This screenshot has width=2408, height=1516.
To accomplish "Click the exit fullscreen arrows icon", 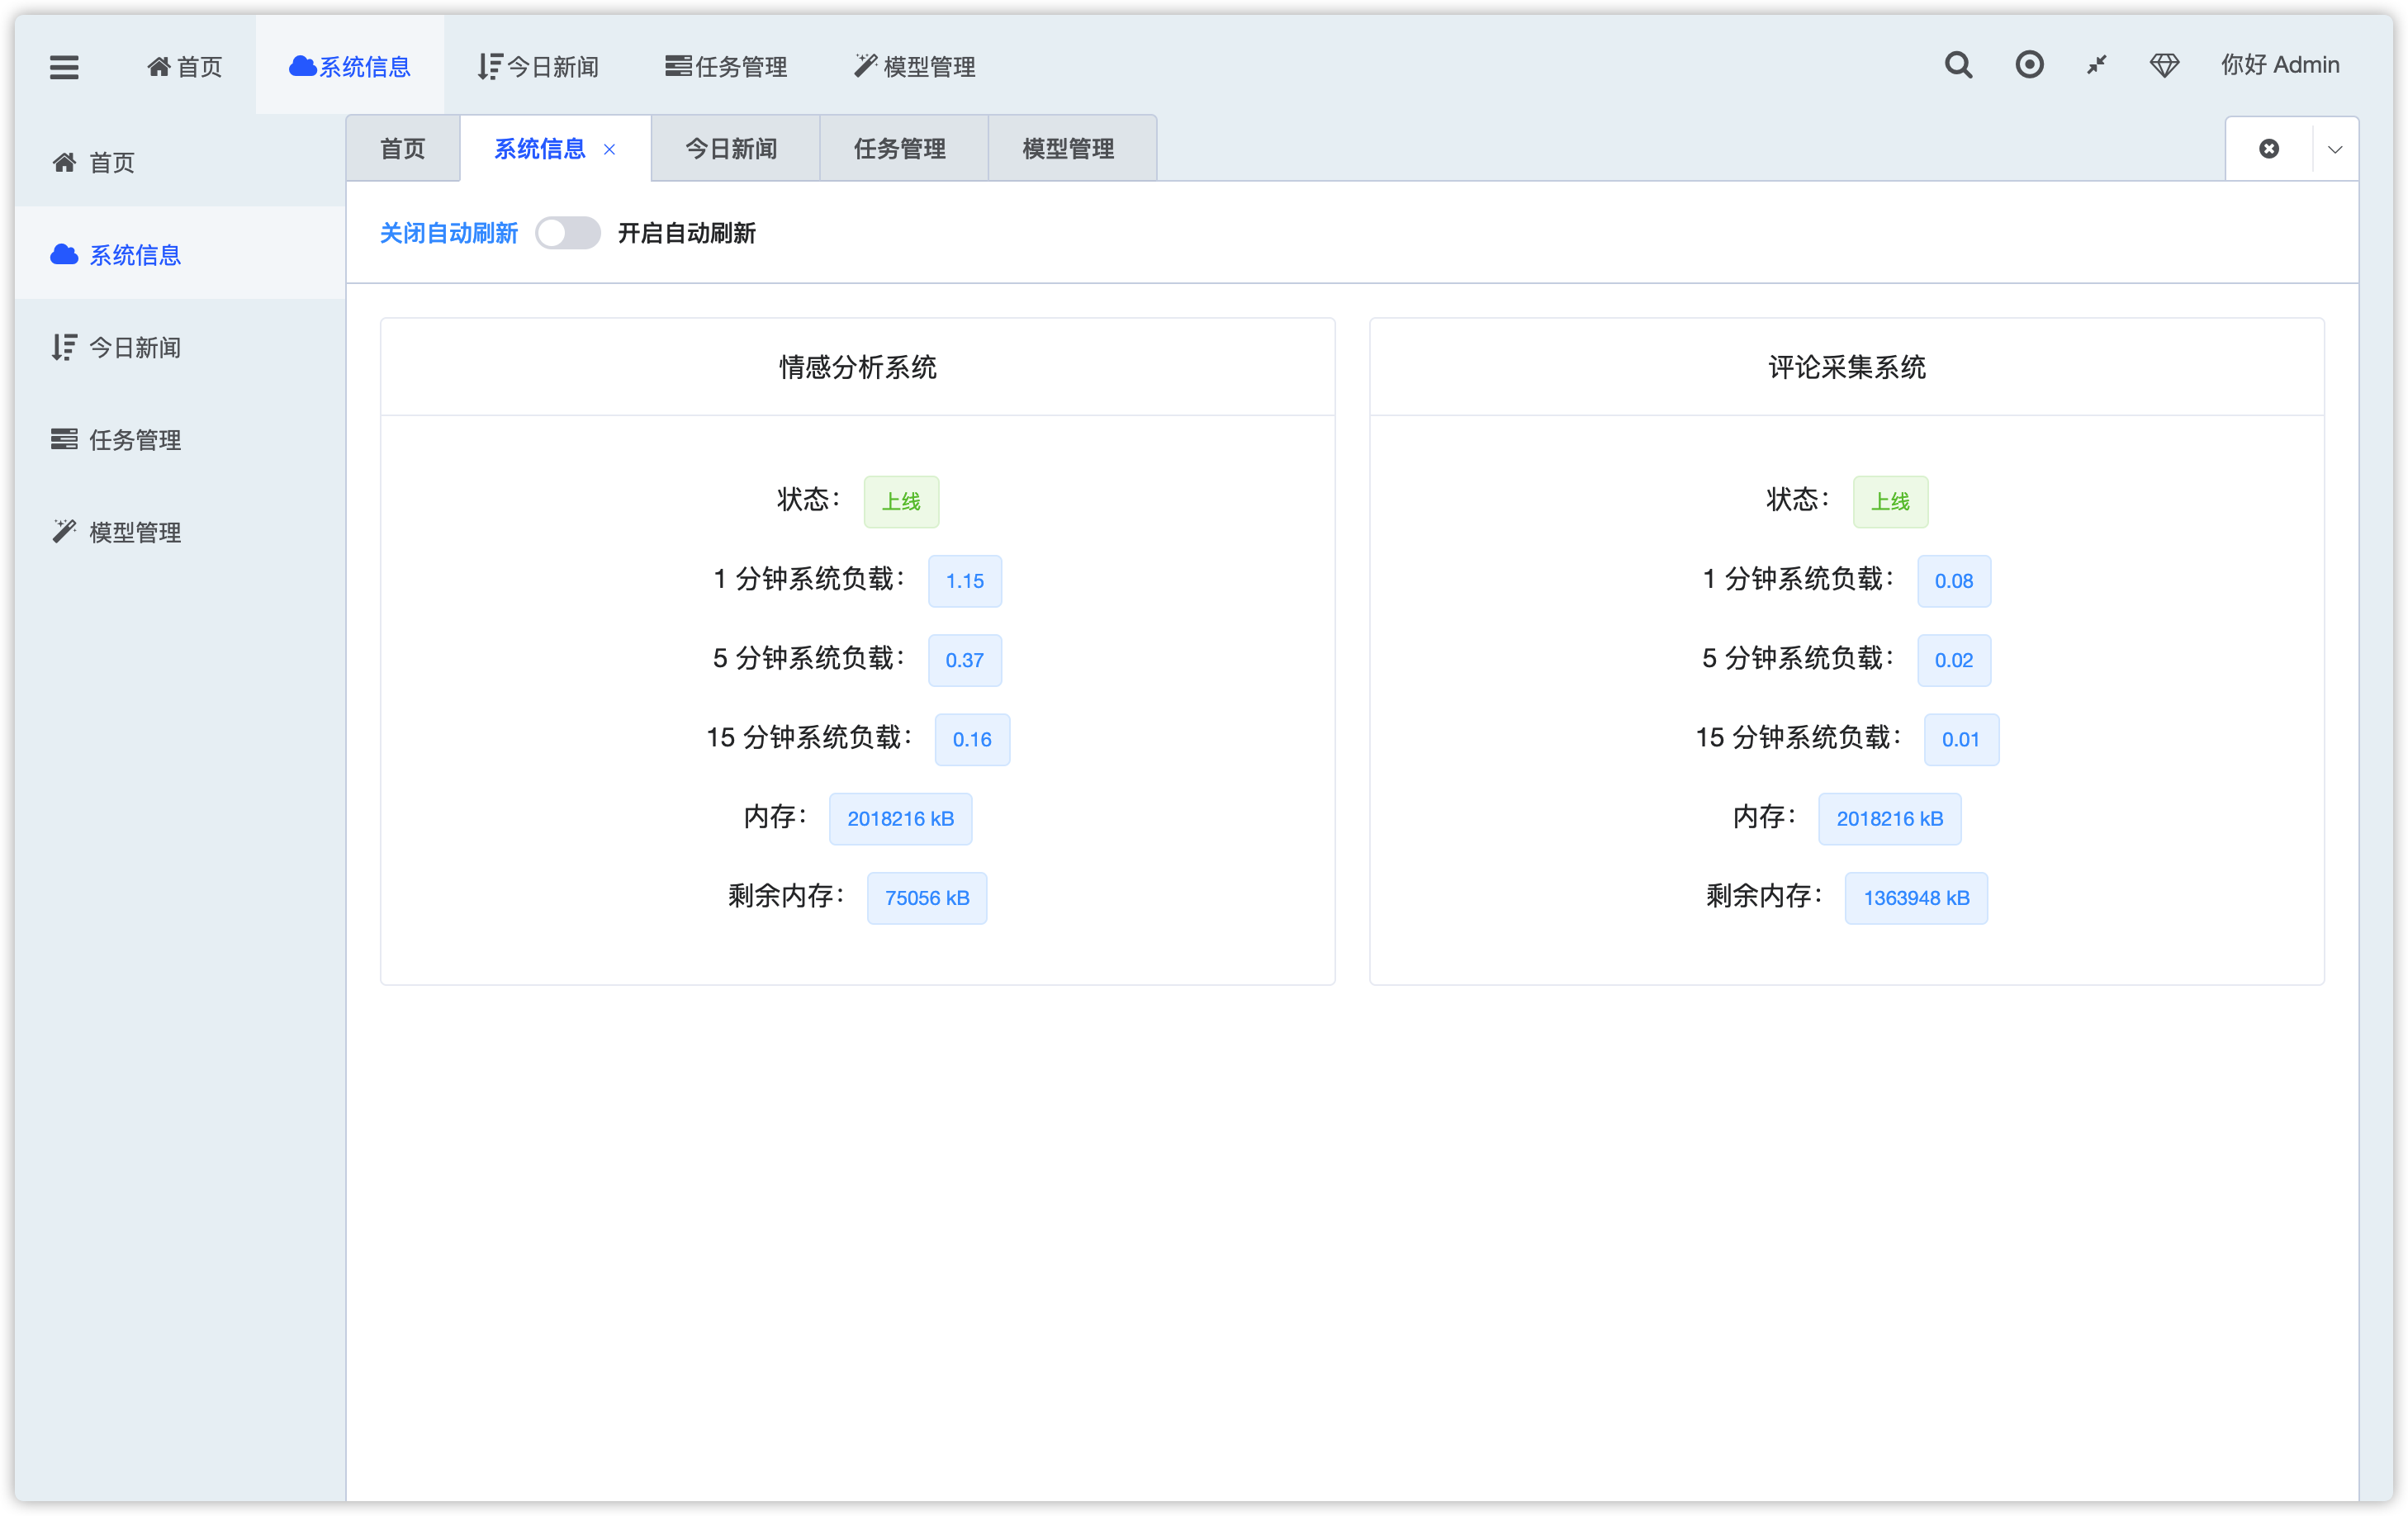I will [x=2096, y=65].
